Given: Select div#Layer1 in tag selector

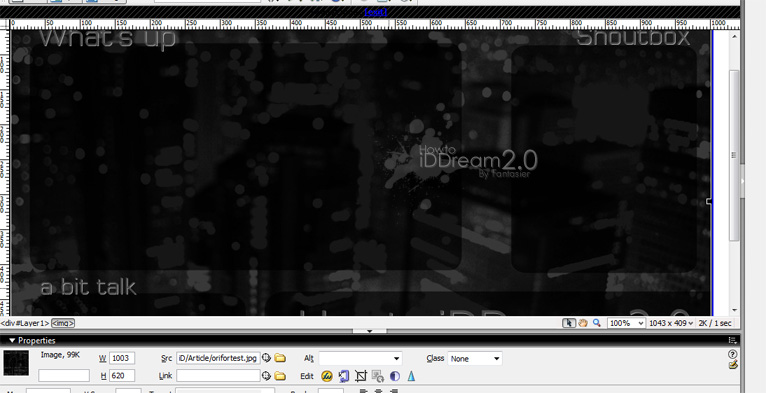Looking at the screenshot, I should point(25,323).
